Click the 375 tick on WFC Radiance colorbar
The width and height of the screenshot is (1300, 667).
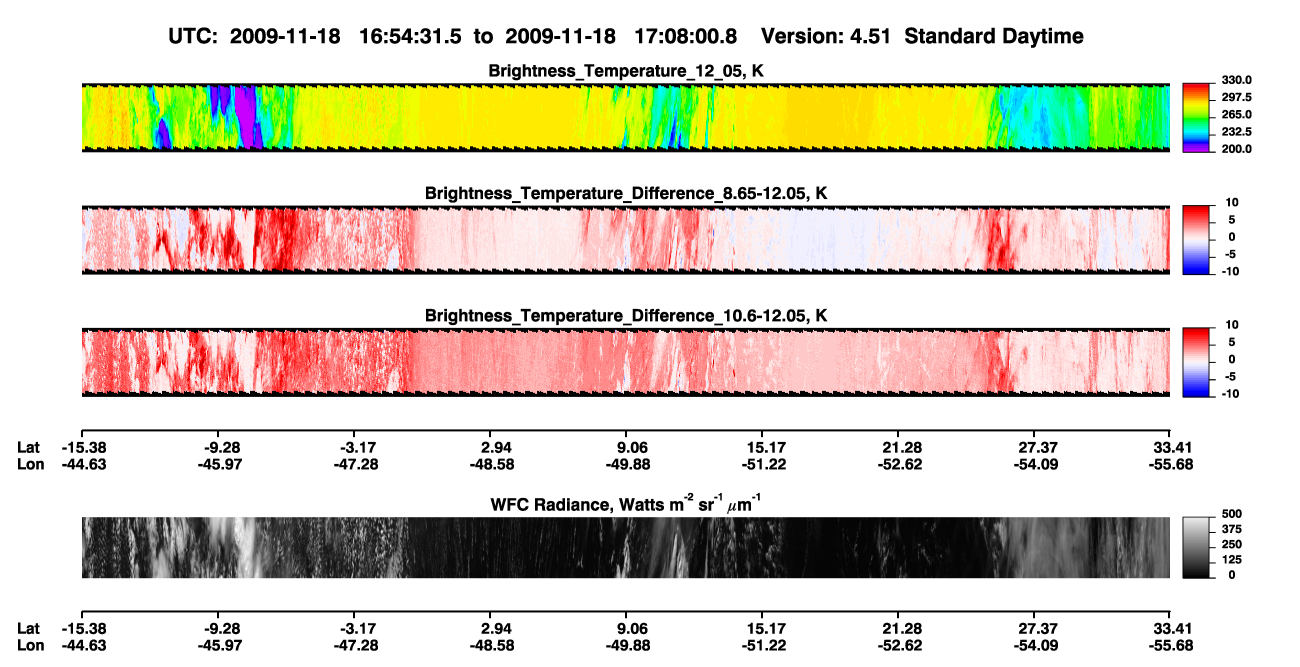coord(1231,530)
